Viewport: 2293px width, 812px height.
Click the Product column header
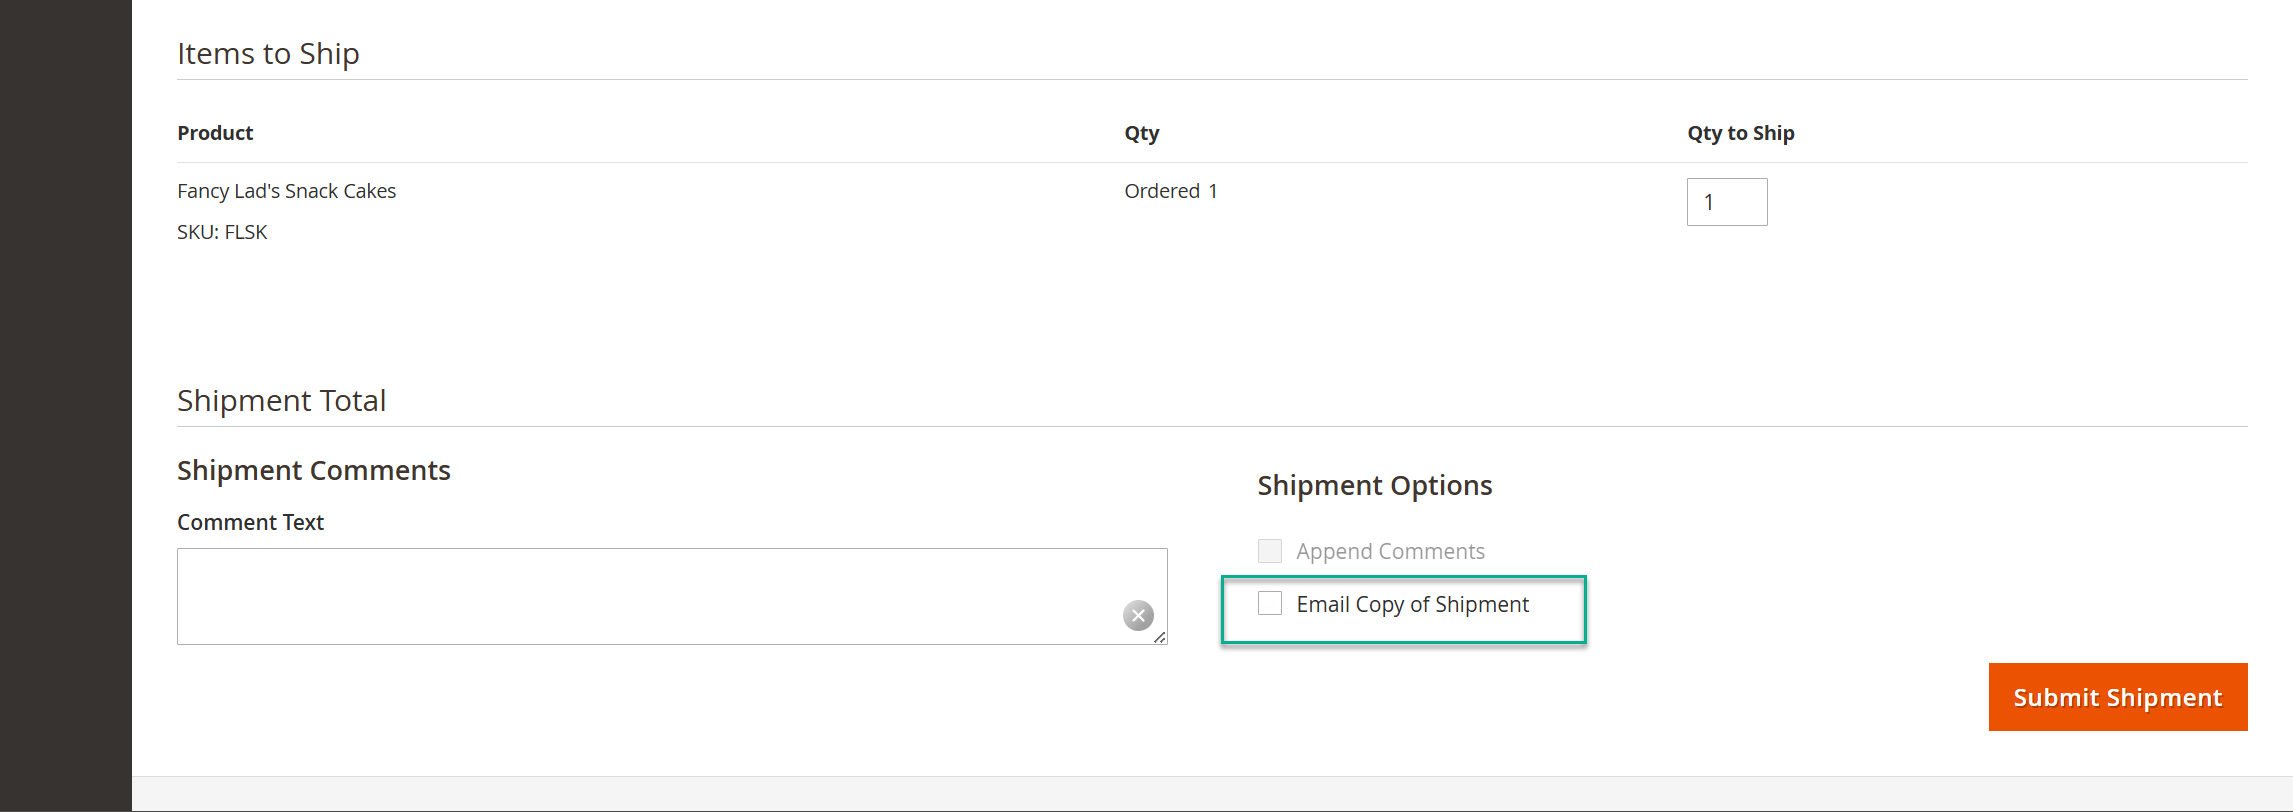215,133
